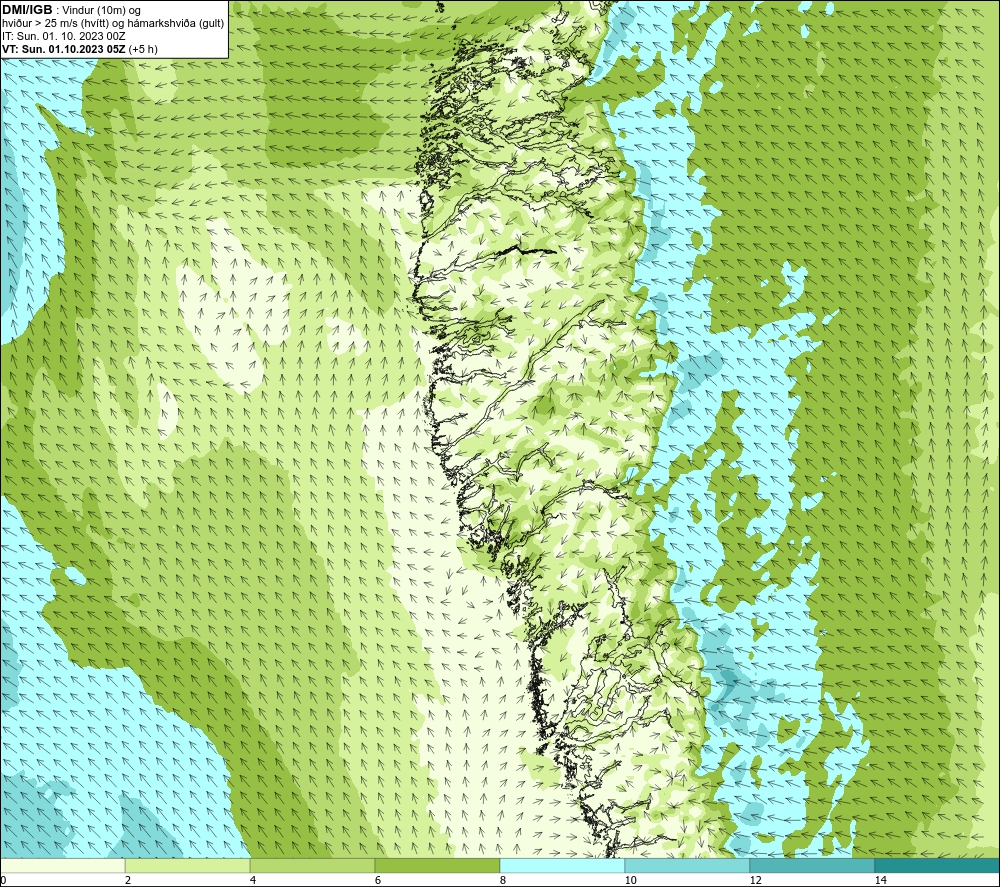
Task: Click the 8-10 m/s light cyan color bar segment
Action: (562, 865)
